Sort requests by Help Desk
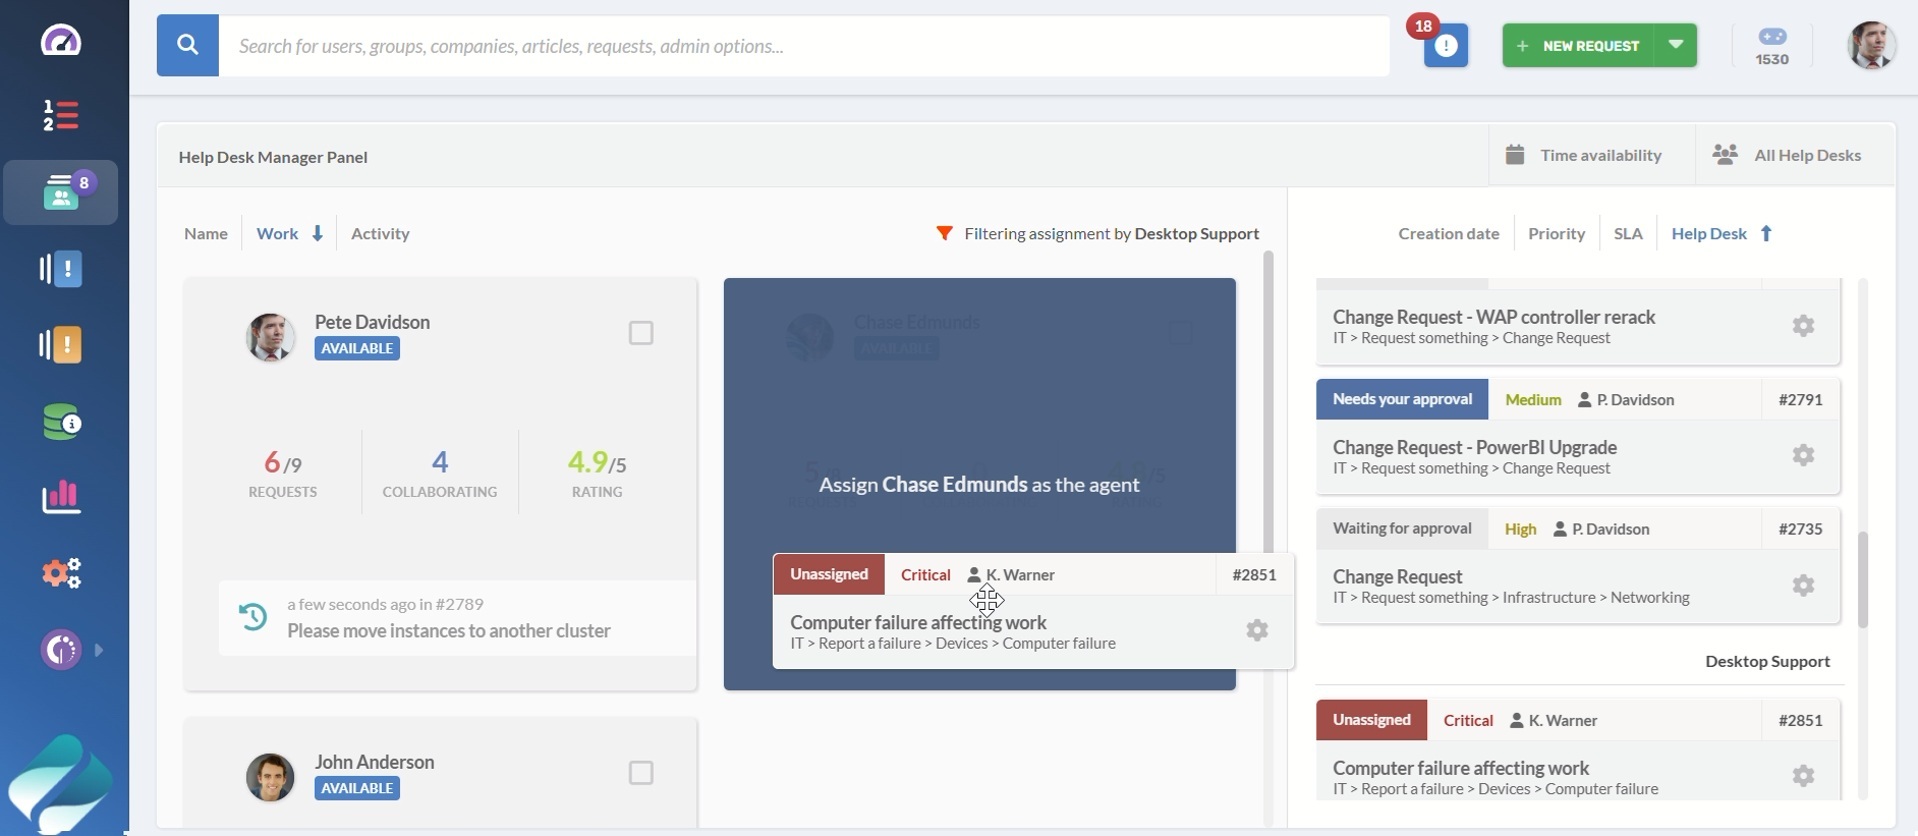 1709,233
